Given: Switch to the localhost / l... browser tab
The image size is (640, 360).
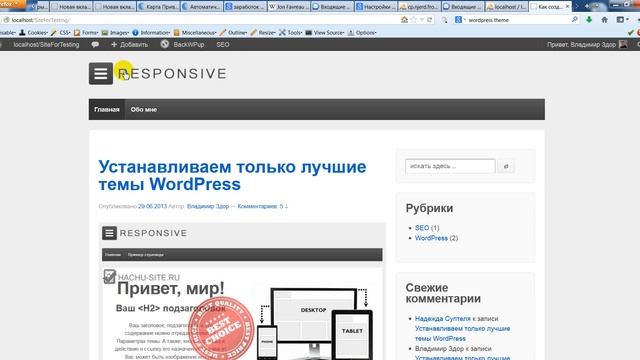Looking at the screenshot, I should [x=507, y=7].
